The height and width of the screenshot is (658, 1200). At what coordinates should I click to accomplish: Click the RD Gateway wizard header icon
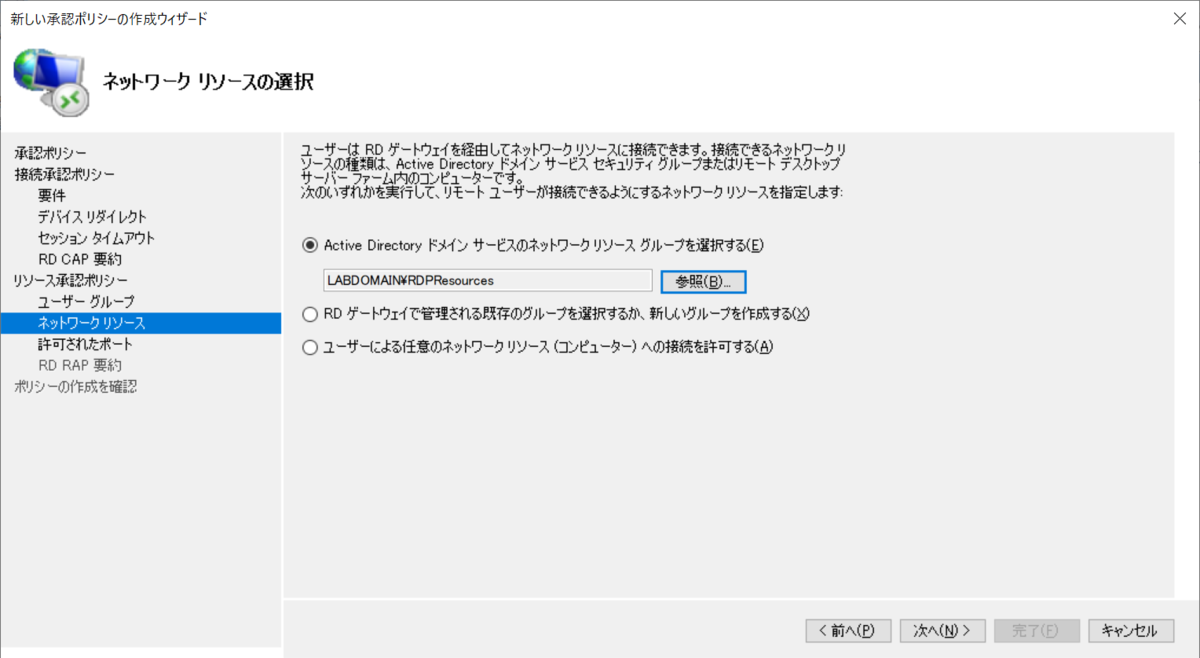[52, 83]
